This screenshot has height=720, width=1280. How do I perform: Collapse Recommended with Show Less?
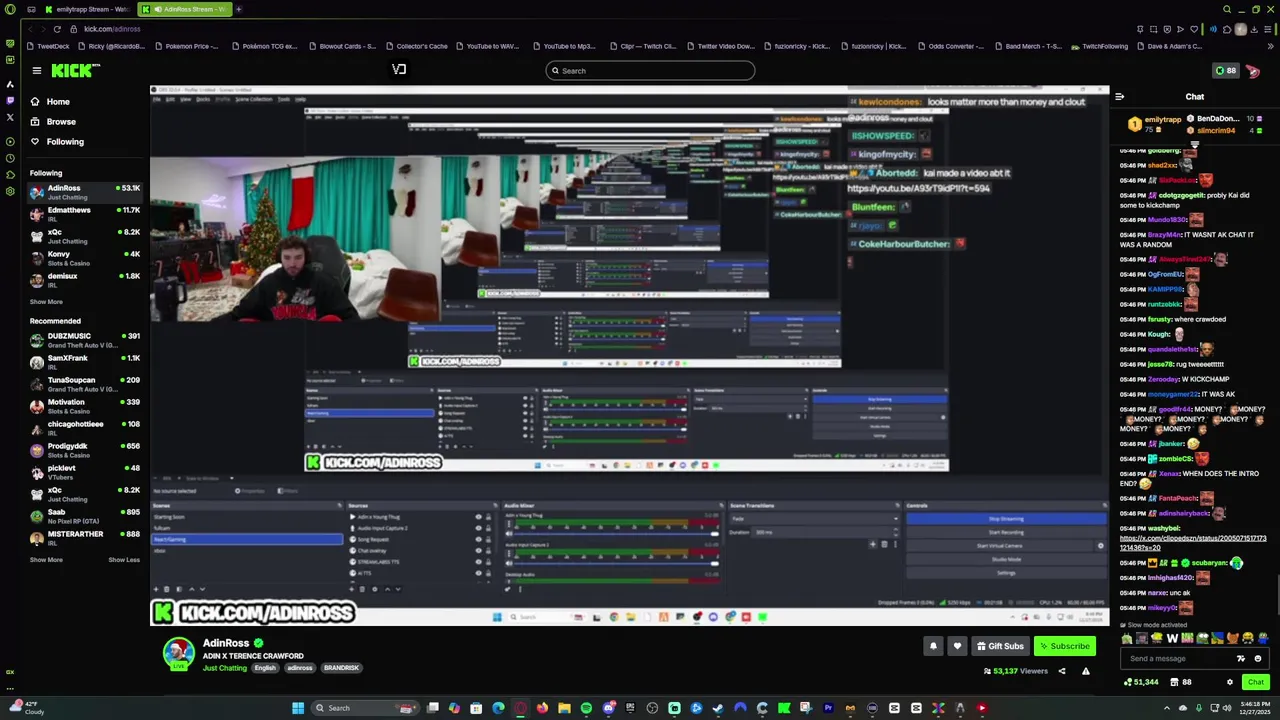click(x=124, y=559)
